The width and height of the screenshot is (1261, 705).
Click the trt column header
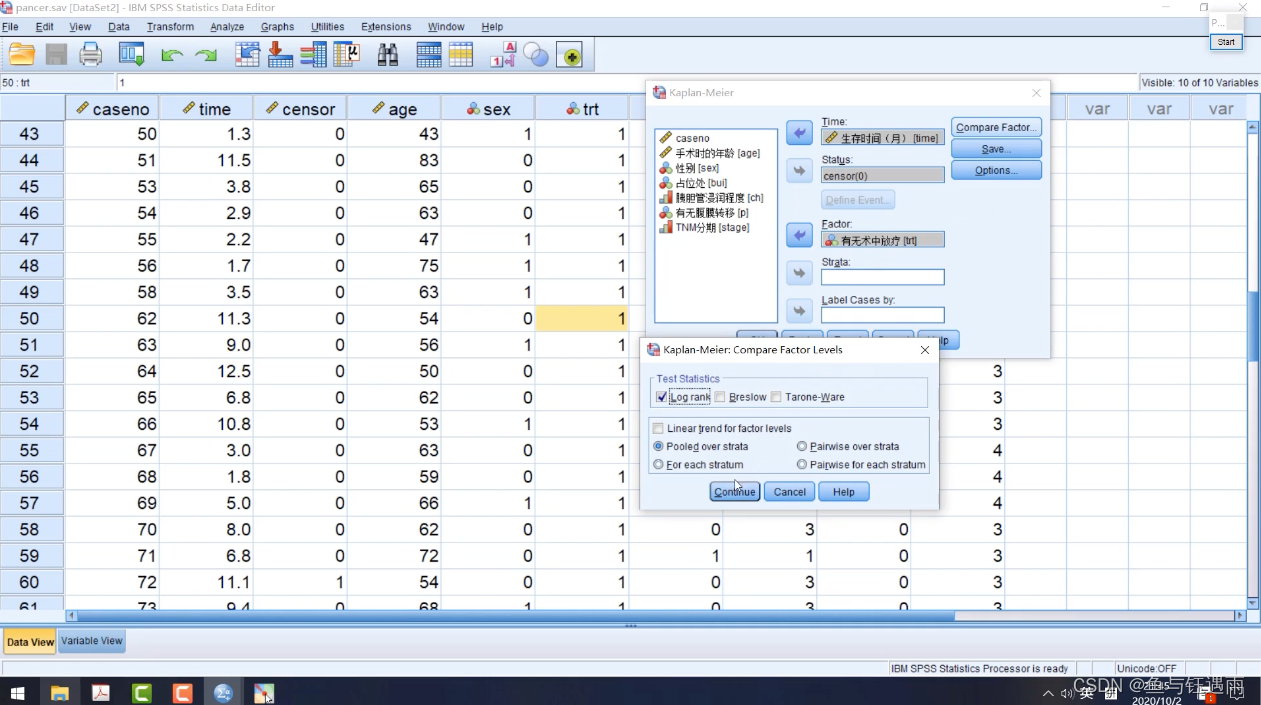coord(582,109)
